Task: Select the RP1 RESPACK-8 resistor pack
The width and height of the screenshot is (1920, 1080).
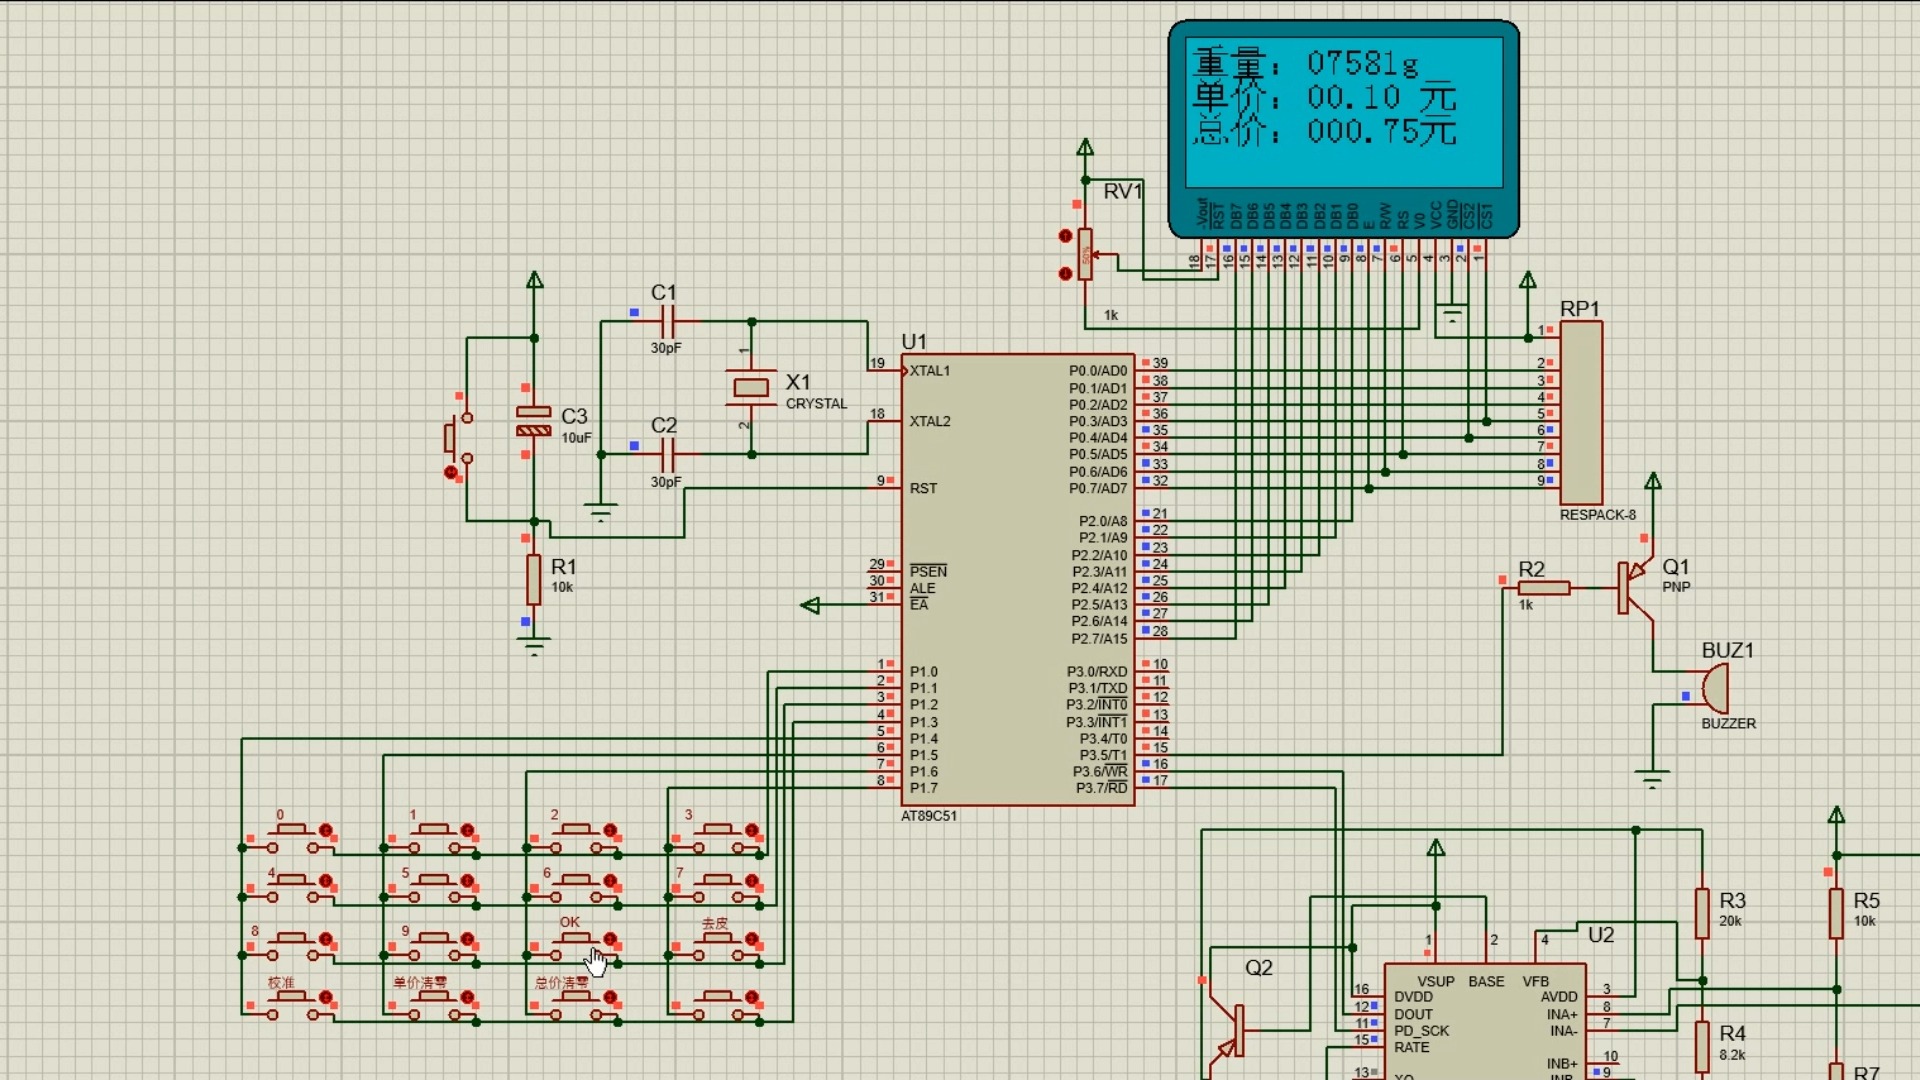Action: 1581,413
